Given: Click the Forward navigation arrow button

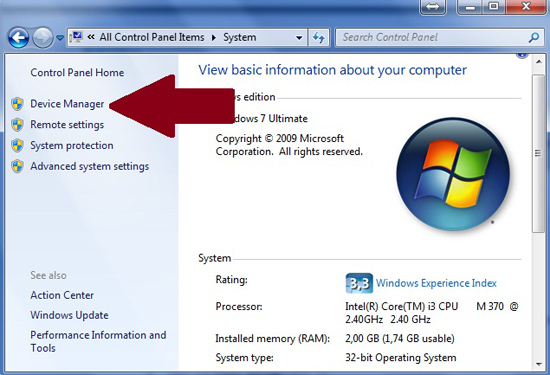Looking at the screenshot, I should (x=42, y=37).
